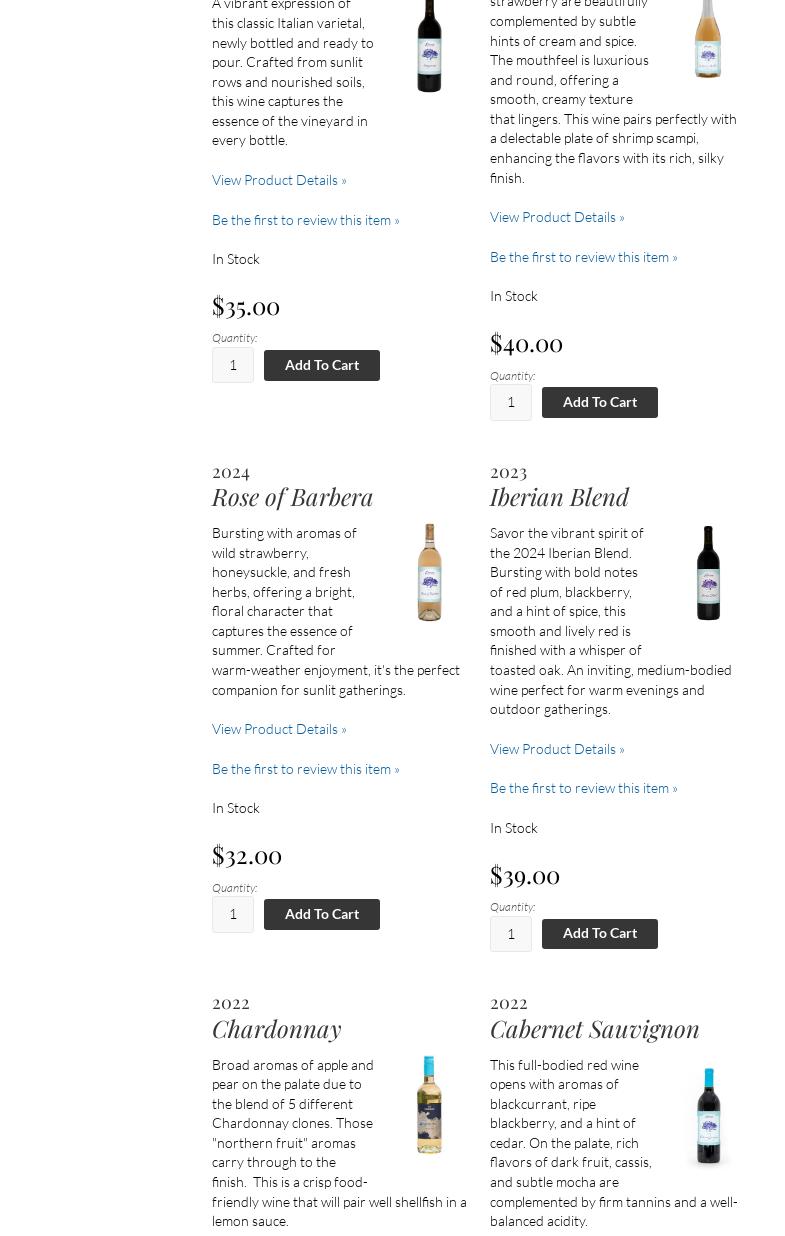Click the Iberian Blend bottle image
This screenshot has height=1236, width=785.
(708, 573)
